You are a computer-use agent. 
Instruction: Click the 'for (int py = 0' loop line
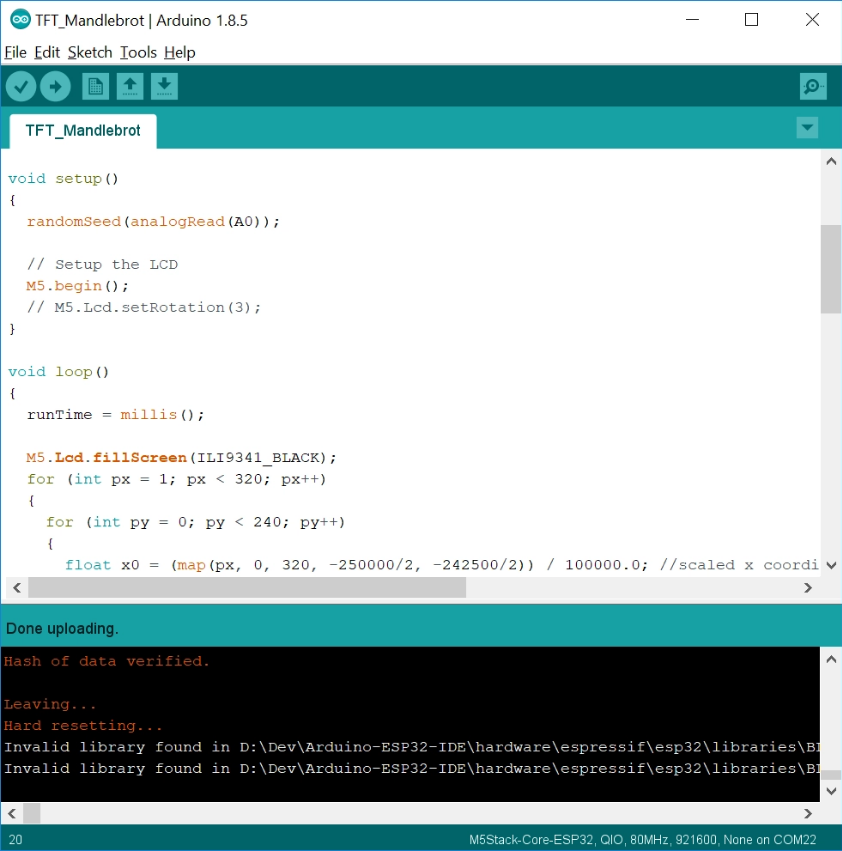click(195, 522)
